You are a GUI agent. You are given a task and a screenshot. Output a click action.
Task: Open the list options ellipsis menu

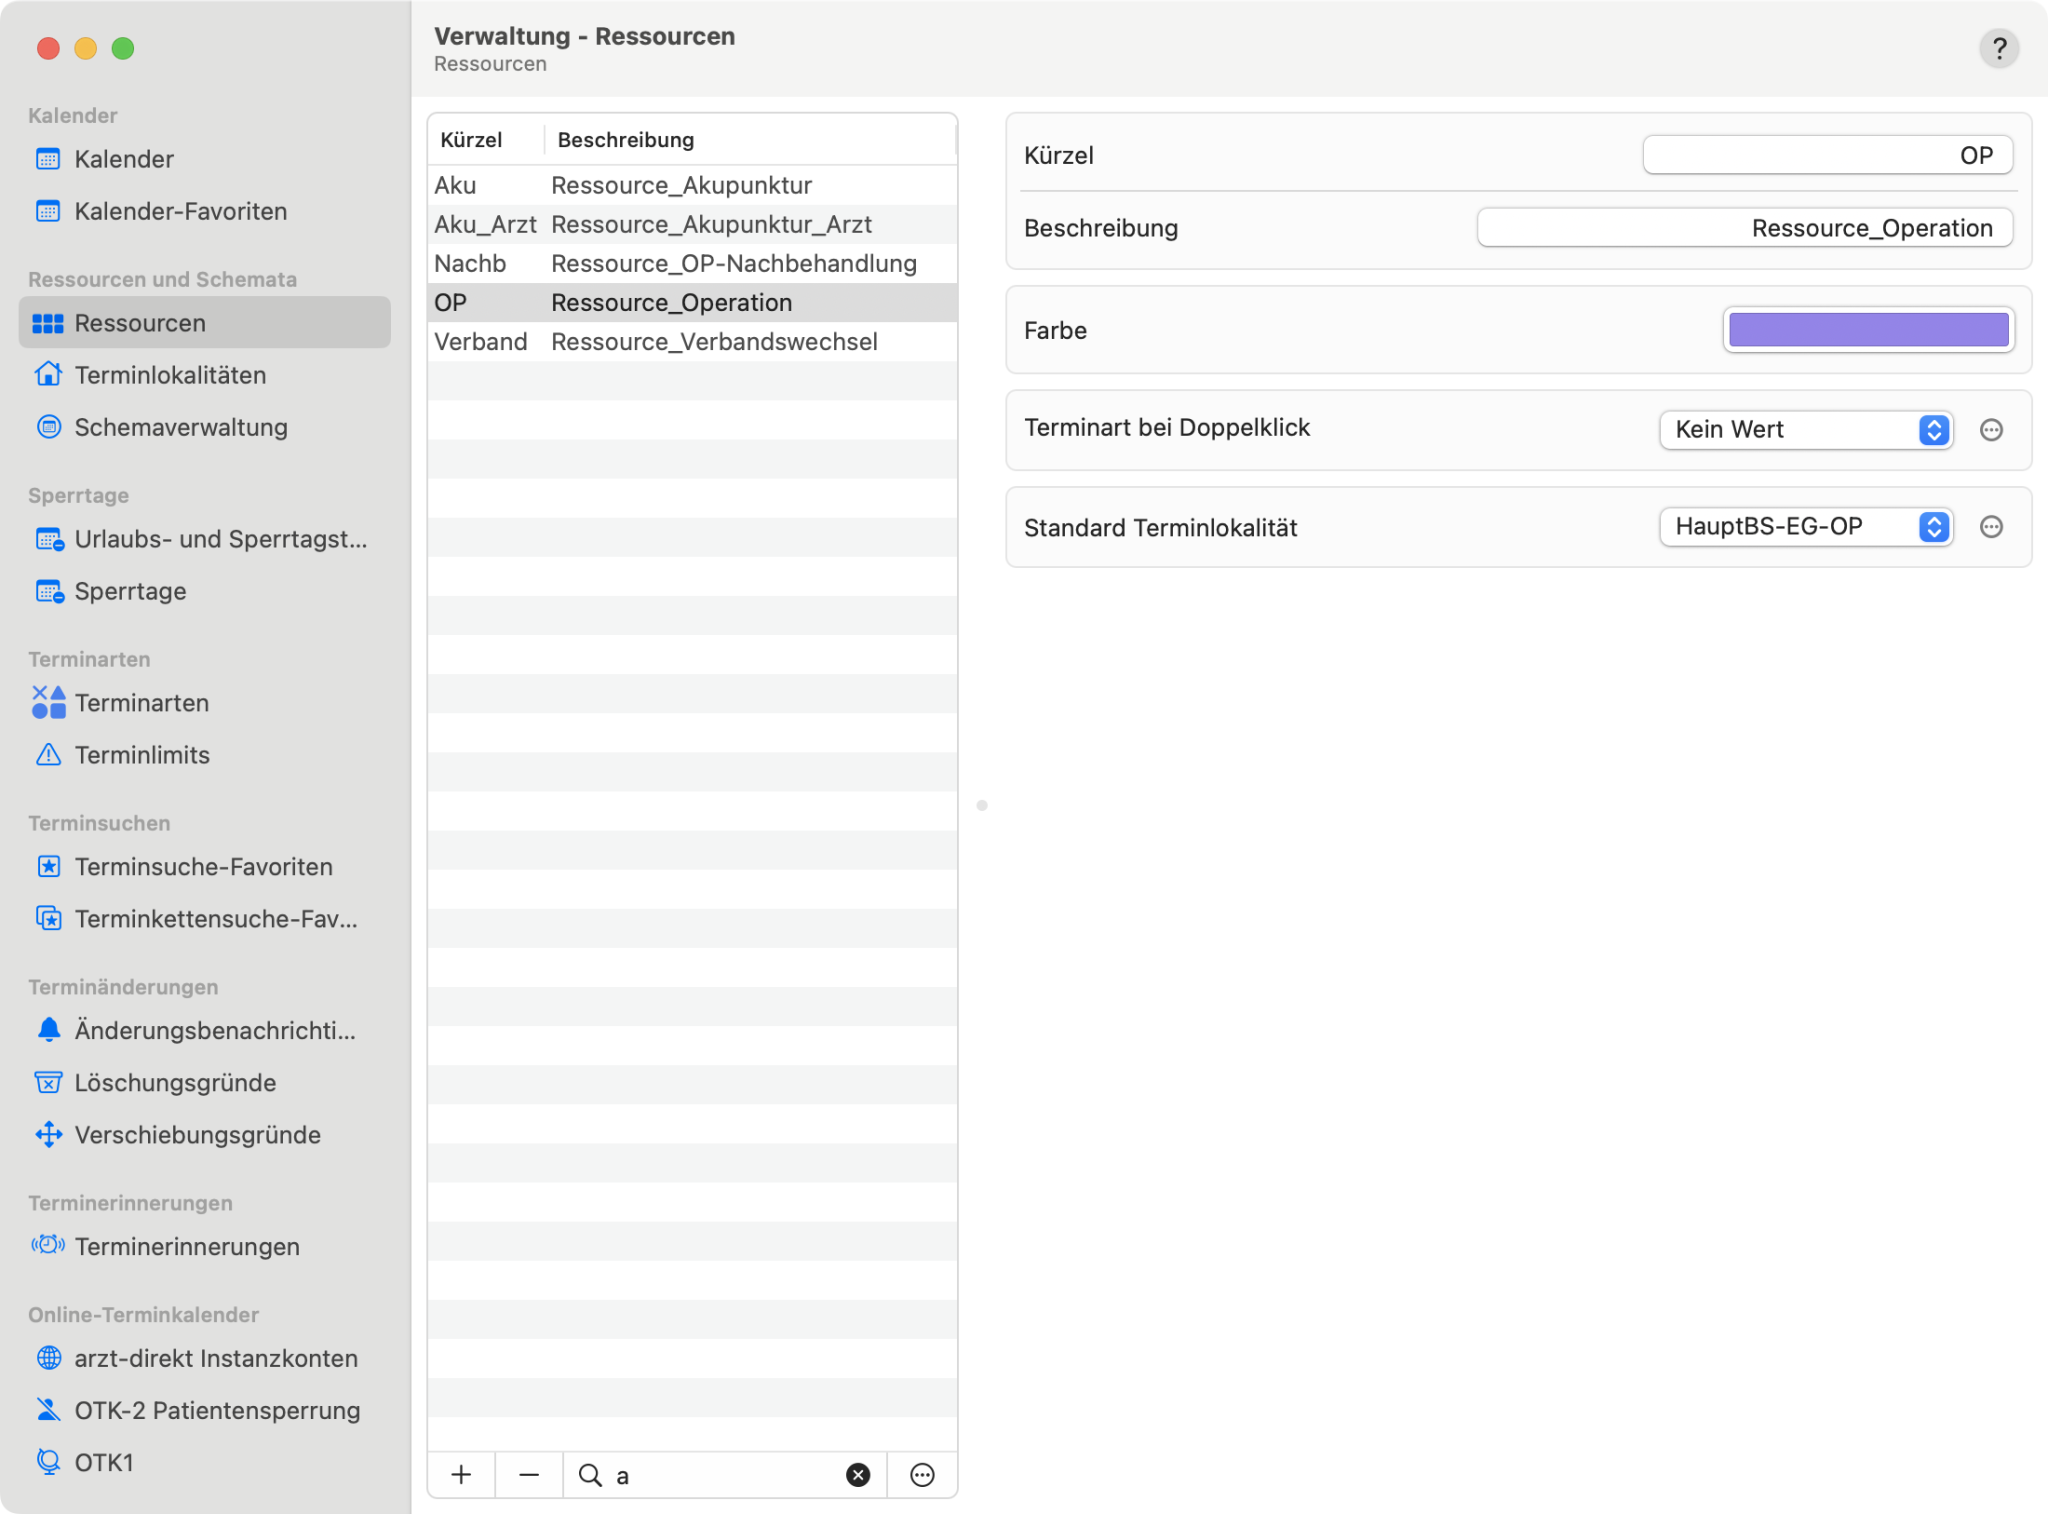(922, 1474)
